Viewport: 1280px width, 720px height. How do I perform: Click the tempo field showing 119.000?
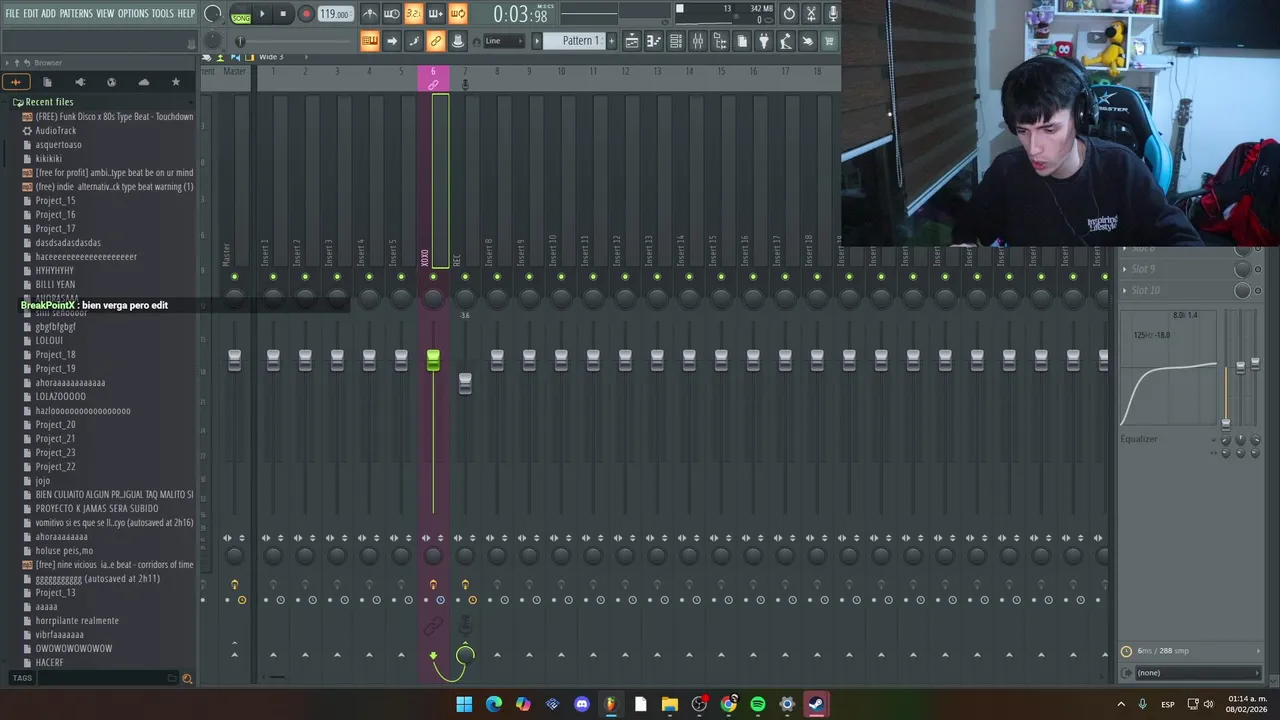[x=334, y=14]
